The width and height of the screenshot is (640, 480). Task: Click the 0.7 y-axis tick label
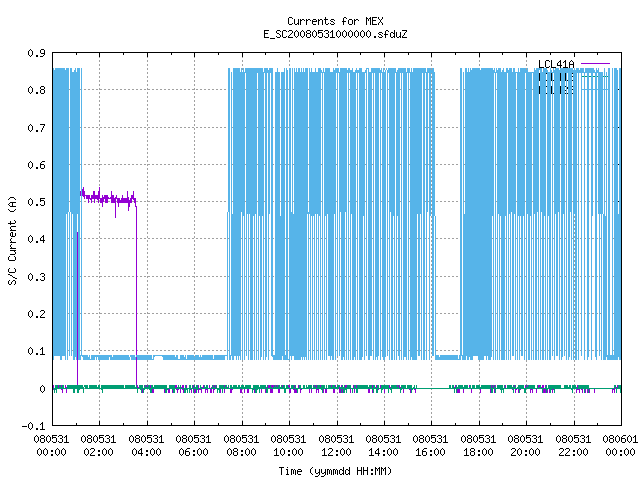click(x=36, y=128)
